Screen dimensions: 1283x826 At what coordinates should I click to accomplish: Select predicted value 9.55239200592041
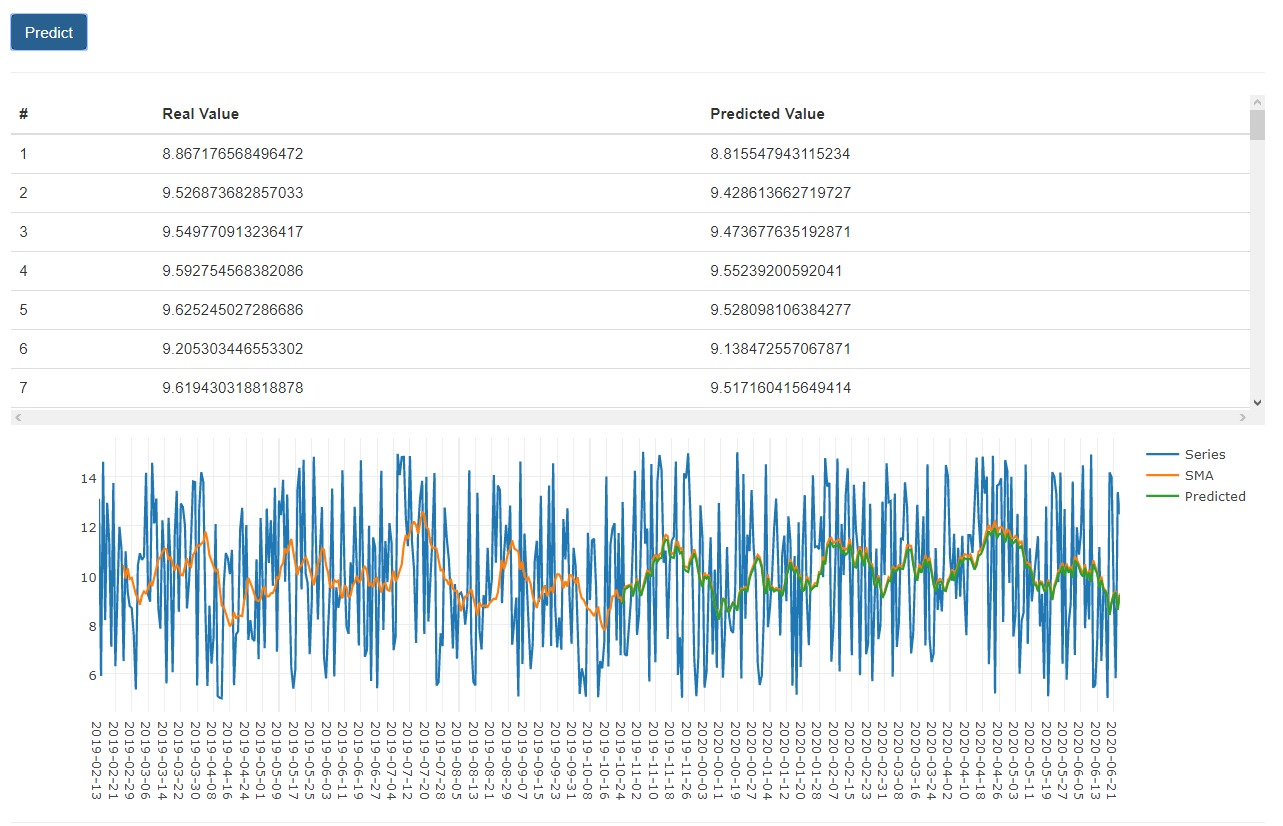(777, 271)
